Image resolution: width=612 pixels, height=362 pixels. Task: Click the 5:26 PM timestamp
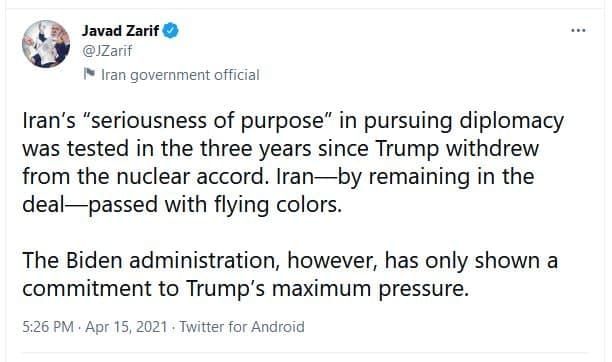coord(48,327)
